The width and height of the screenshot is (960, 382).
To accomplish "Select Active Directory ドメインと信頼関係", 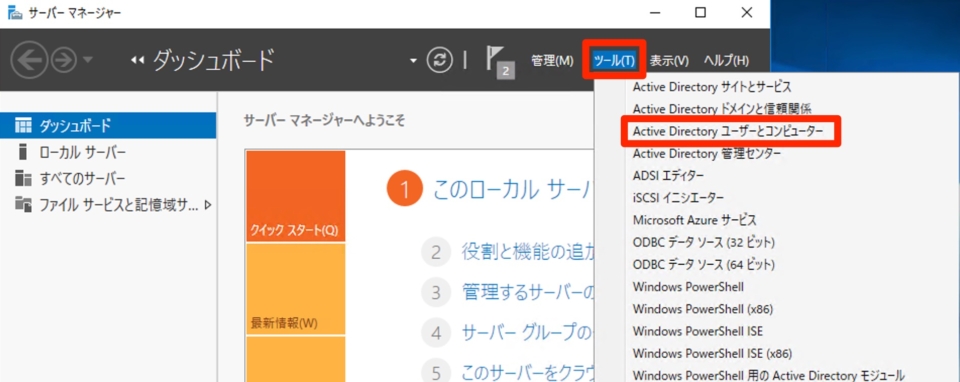I will tap(722, 109).
